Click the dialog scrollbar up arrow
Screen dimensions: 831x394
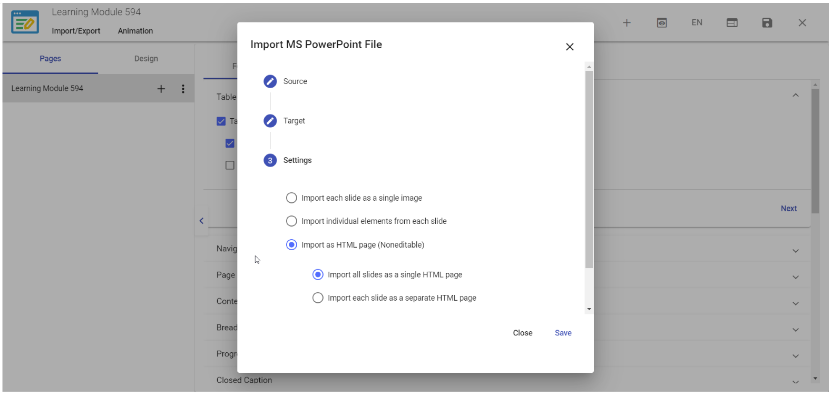tap(589, 66)
